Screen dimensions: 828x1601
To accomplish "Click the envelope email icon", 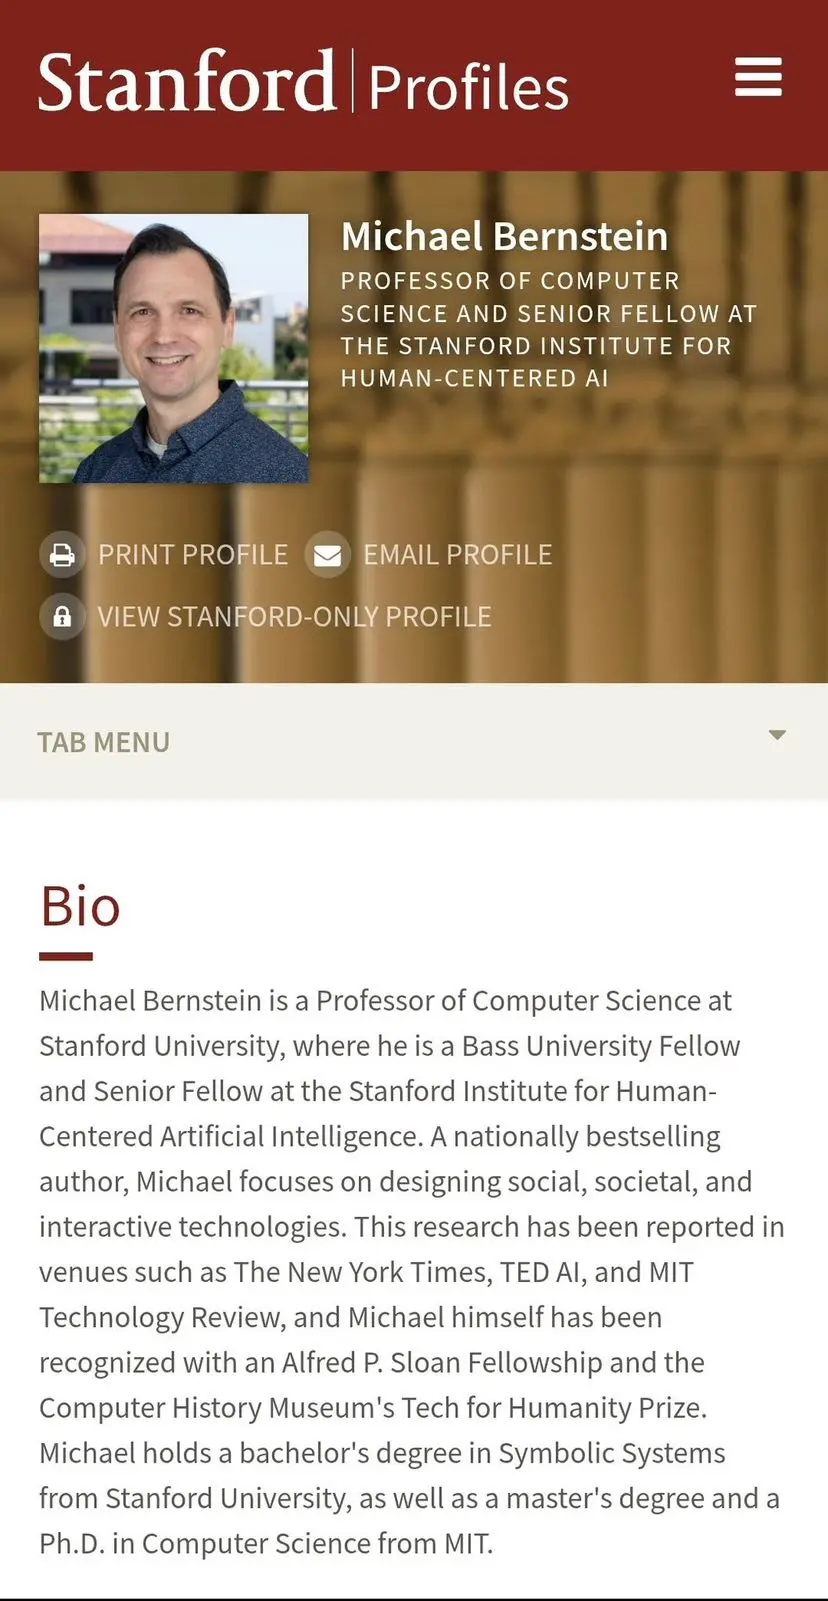I will 327,555.
